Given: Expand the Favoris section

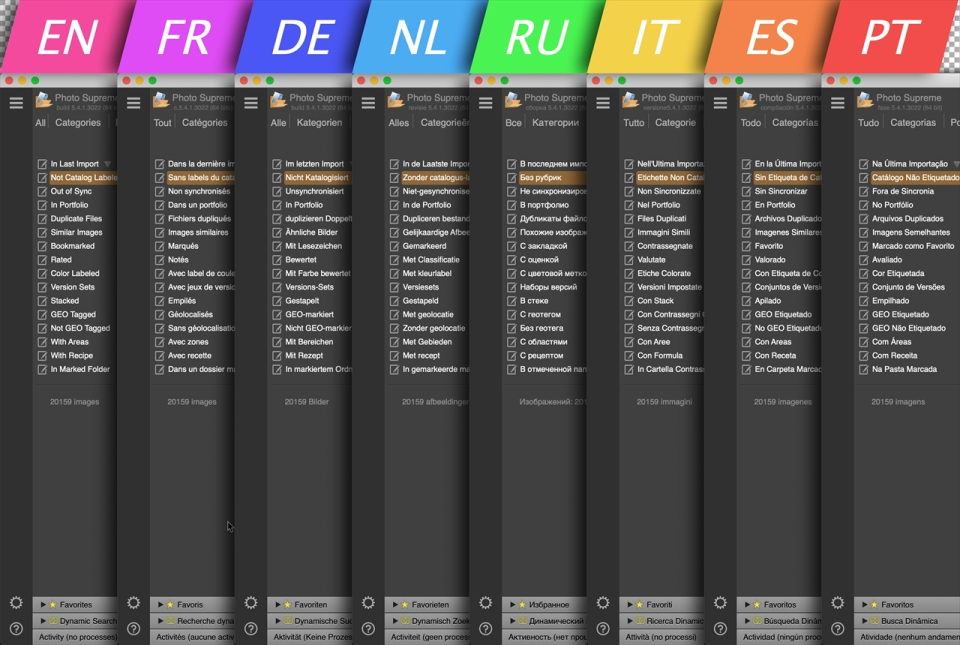Looking at the screenshot, I should coord(160,605).
